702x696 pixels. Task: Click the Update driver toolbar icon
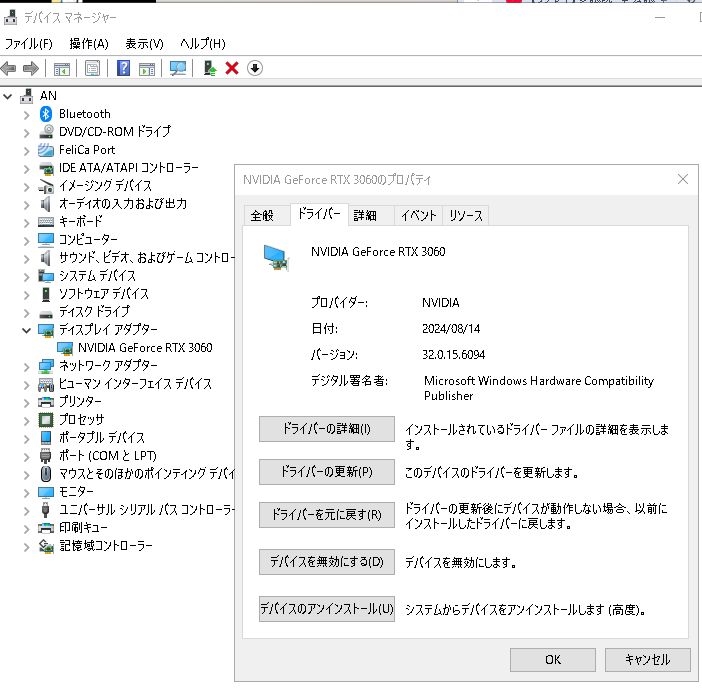point(210,68)
